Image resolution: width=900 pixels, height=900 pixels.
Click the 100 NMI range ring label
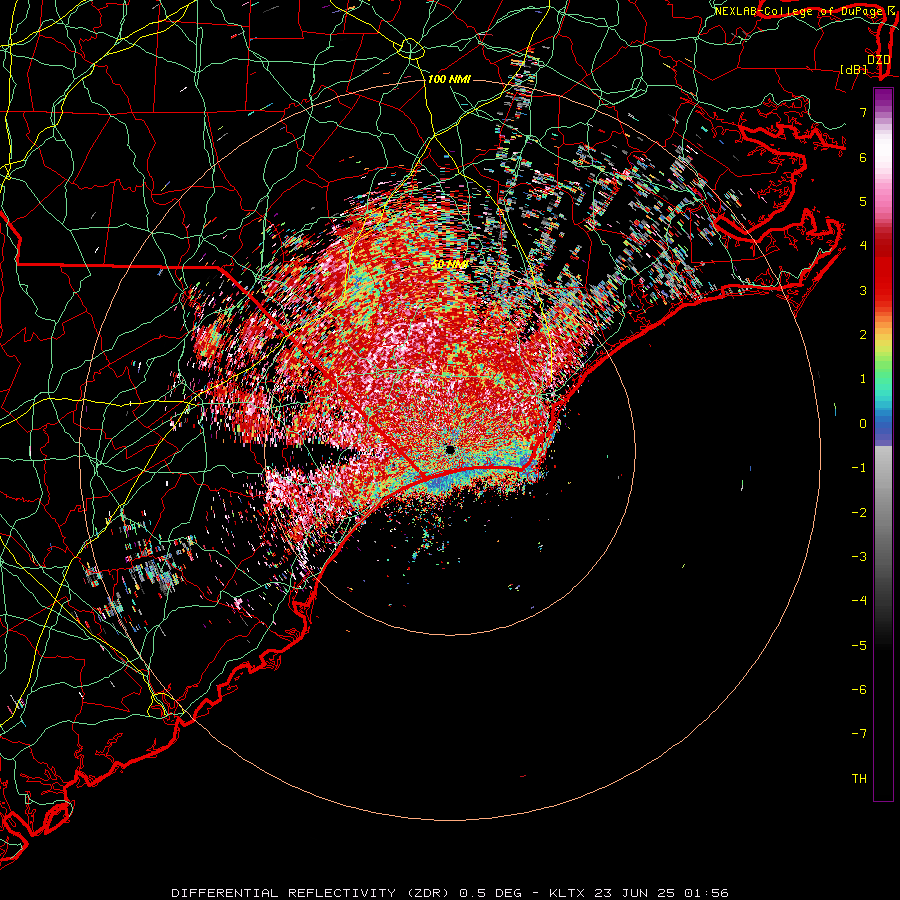449,79
